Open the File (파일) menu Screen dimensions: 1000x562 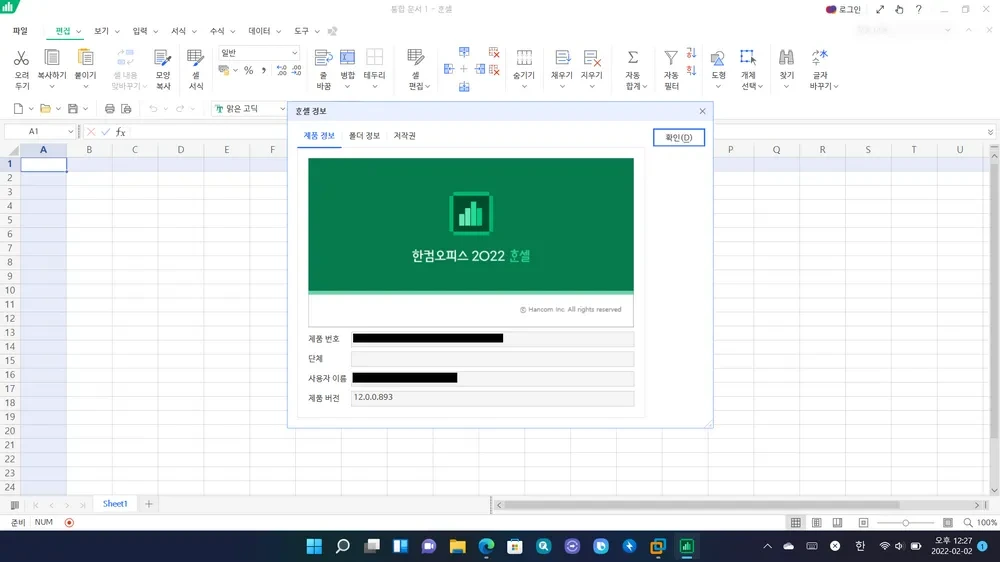click(x=20, y=31)
